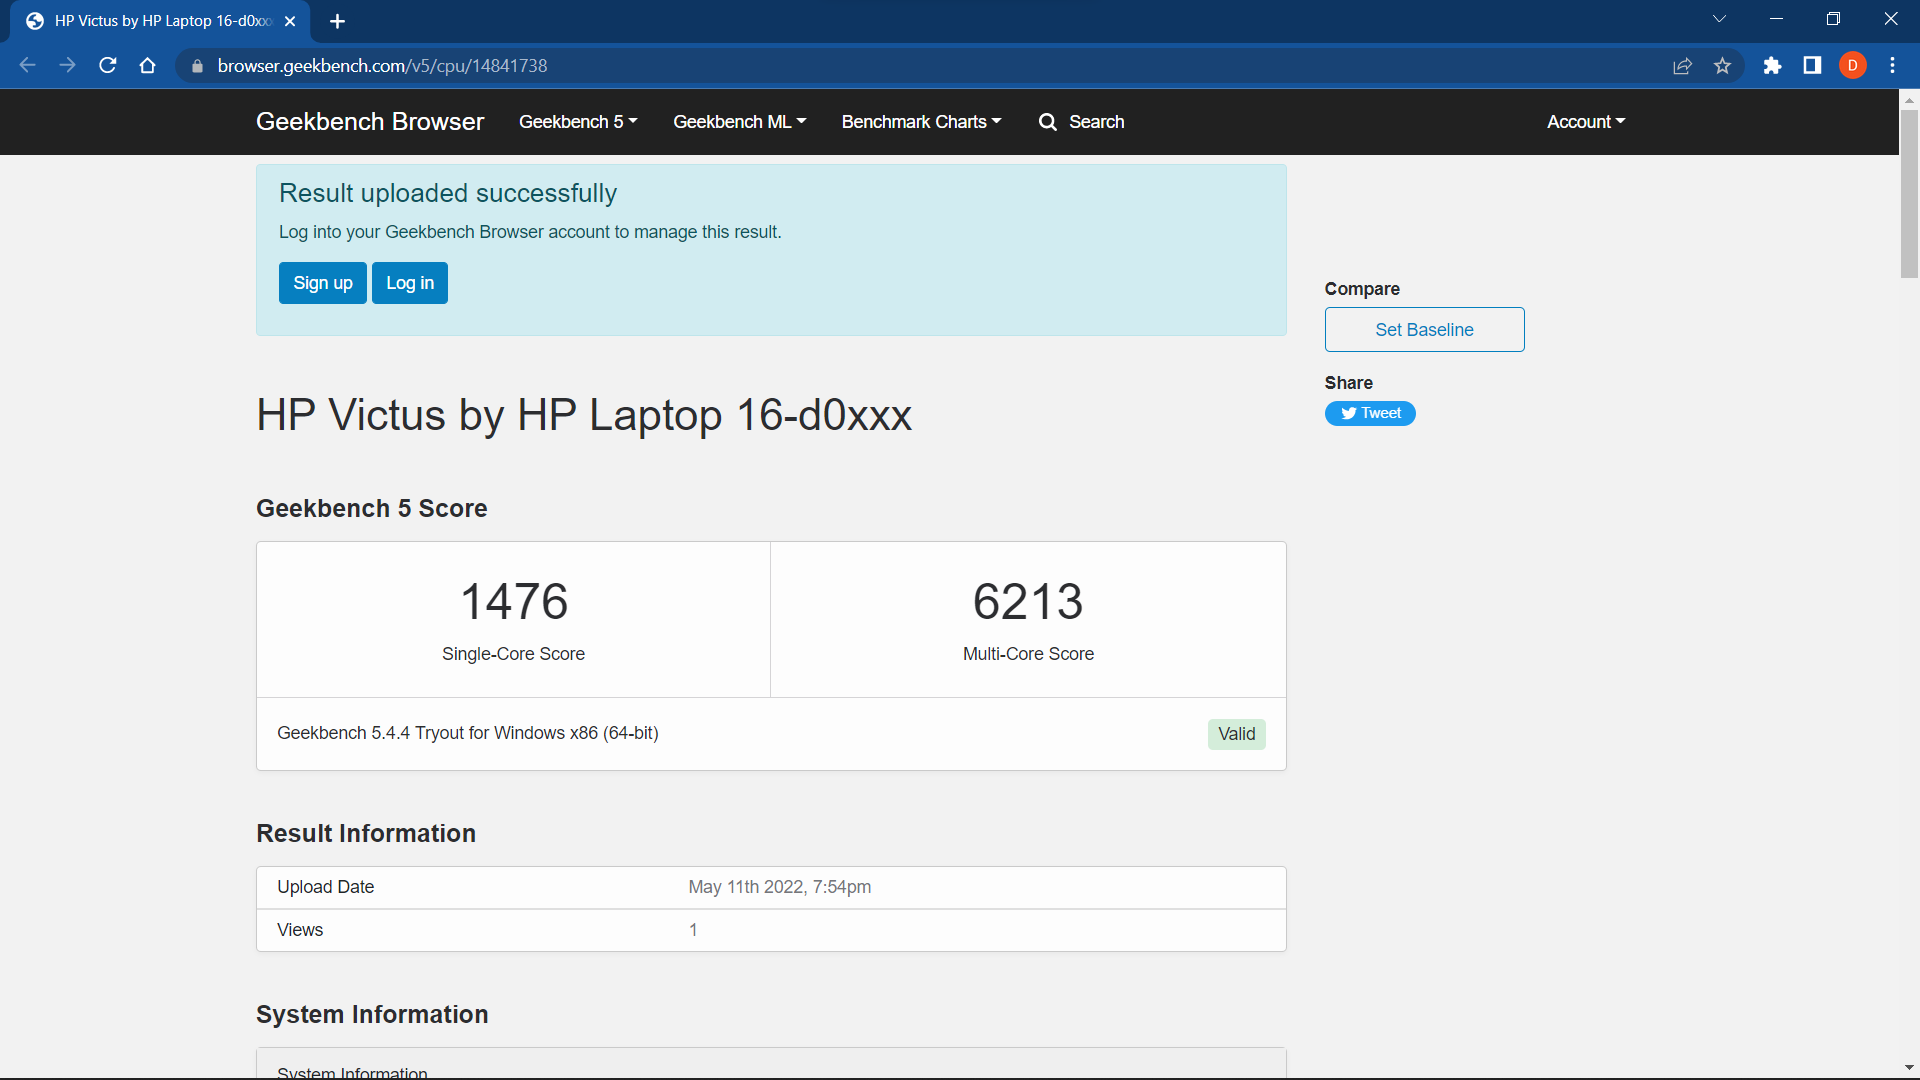Restore down the browser window
Image resolution: width=1920 pixels, height=1080 pixels.
[1833, 19]
